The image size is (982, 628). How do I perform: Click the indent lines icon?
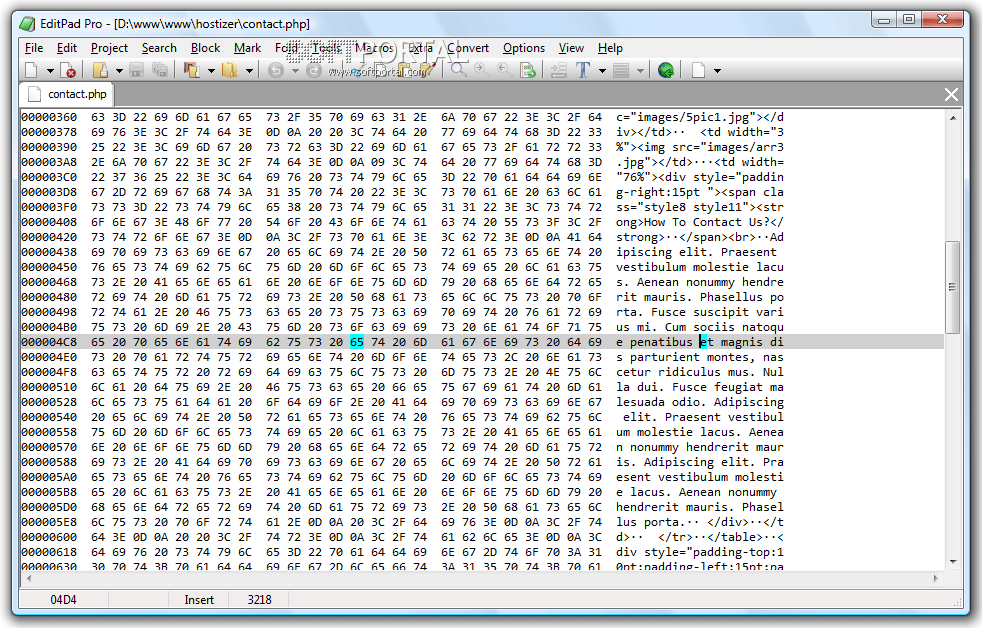coord(559,70)
